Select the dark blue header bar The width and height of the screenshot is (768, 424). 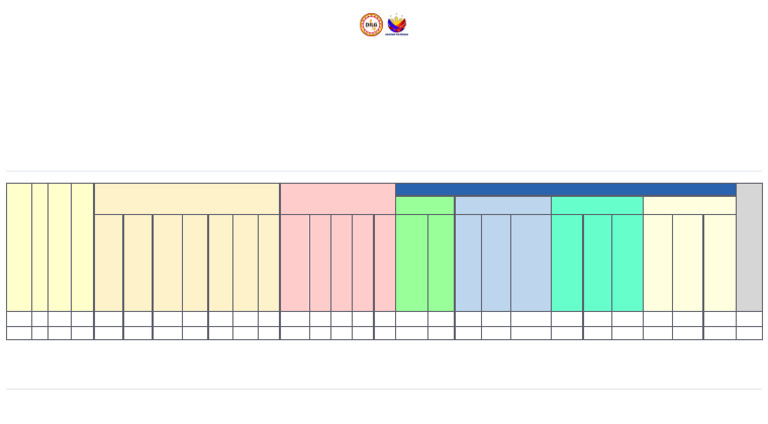pos(565,190)
